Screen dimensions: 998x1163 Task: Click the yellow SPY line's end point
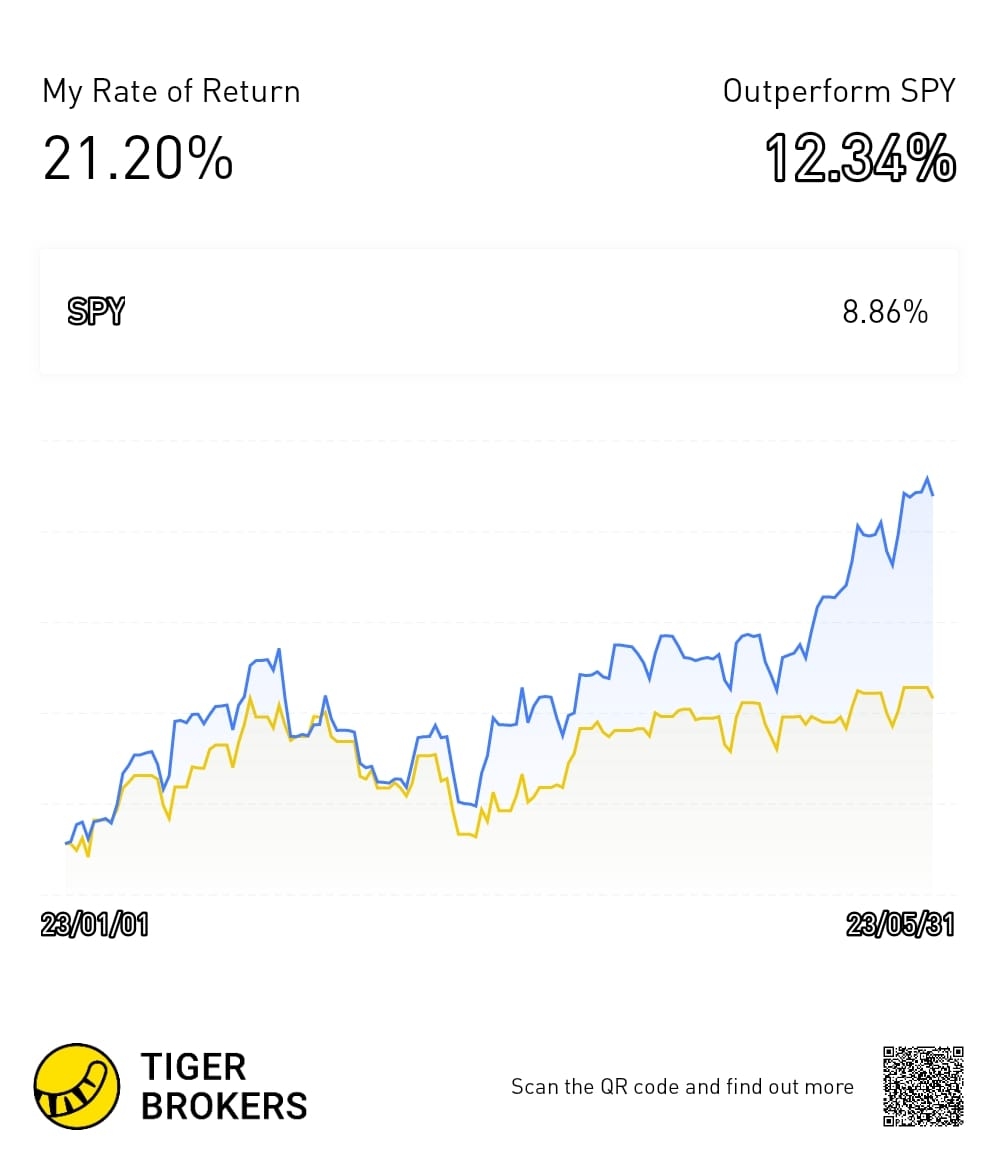pos(933,696)
